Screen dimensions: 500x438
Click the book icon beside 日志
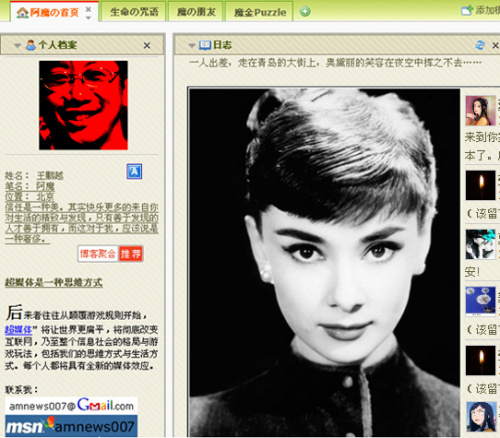(x=205, y=45)
